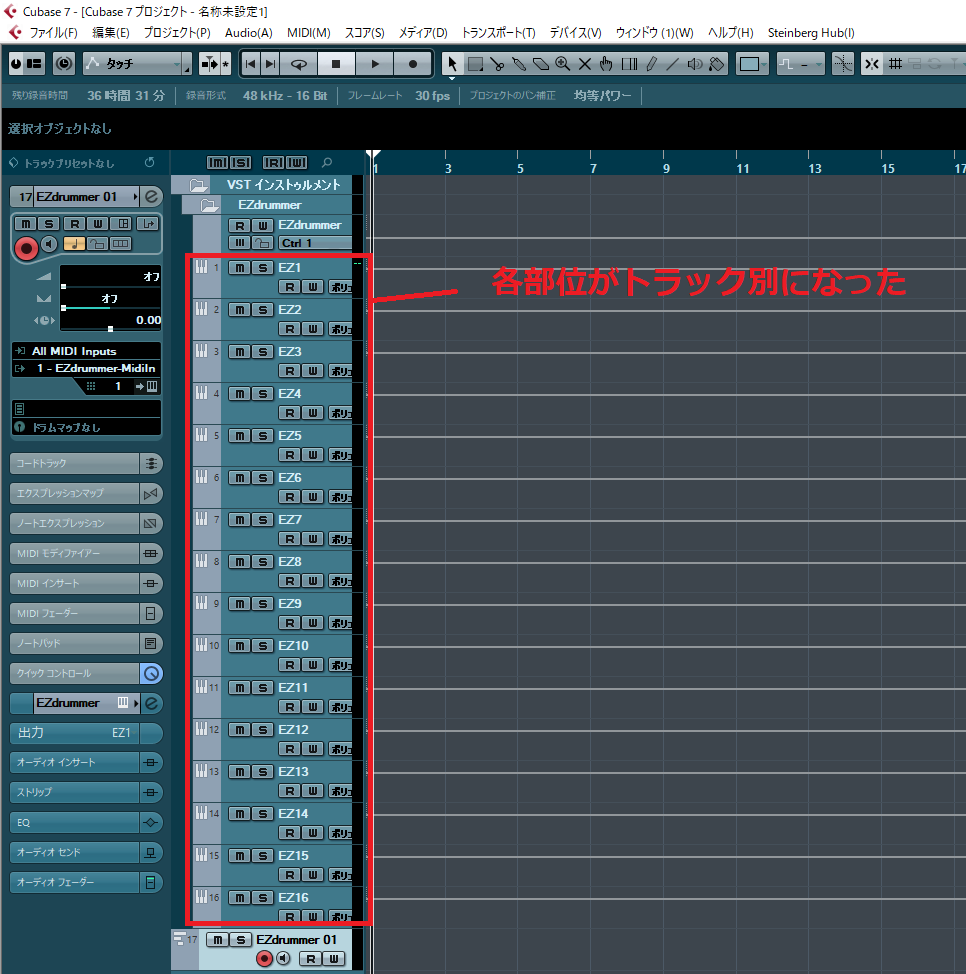The image size is (966, 974).
Task: Open the Edit menu
Action: pos(111,33)
